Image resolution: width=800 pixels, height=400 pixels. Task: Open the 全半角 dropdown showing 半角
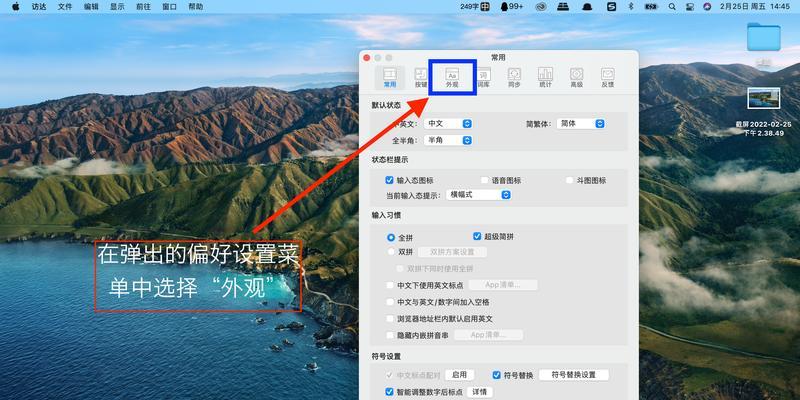pyautogui.click(x=449, y=140)
